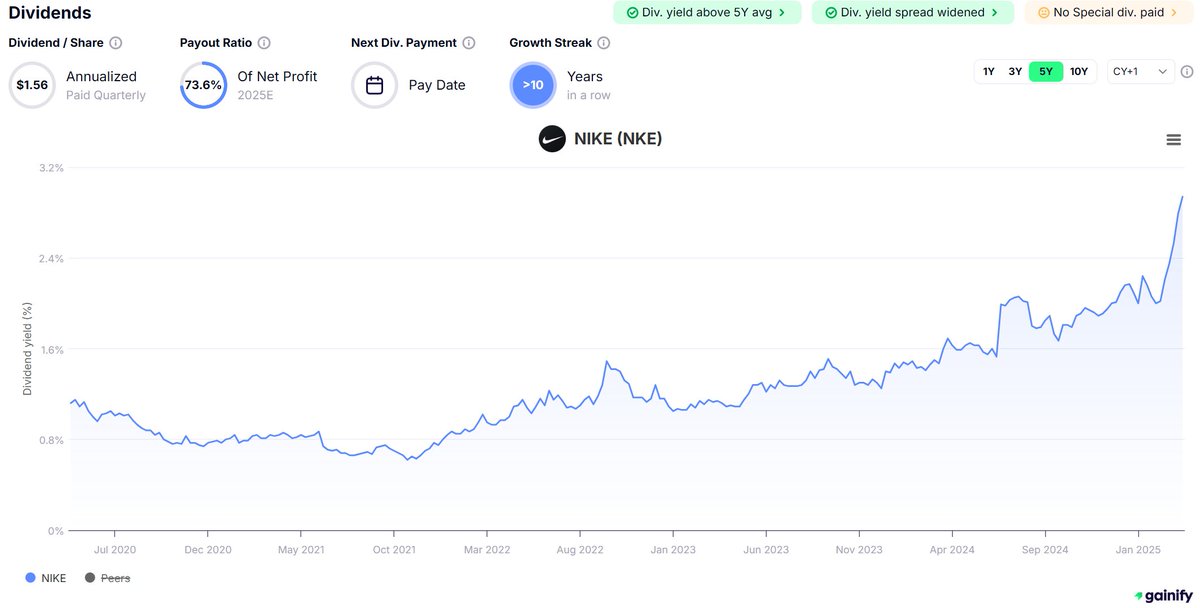Click the Aug 2022 axis label
Viewport: 1200px width, 608px height.
pos(579,549)
